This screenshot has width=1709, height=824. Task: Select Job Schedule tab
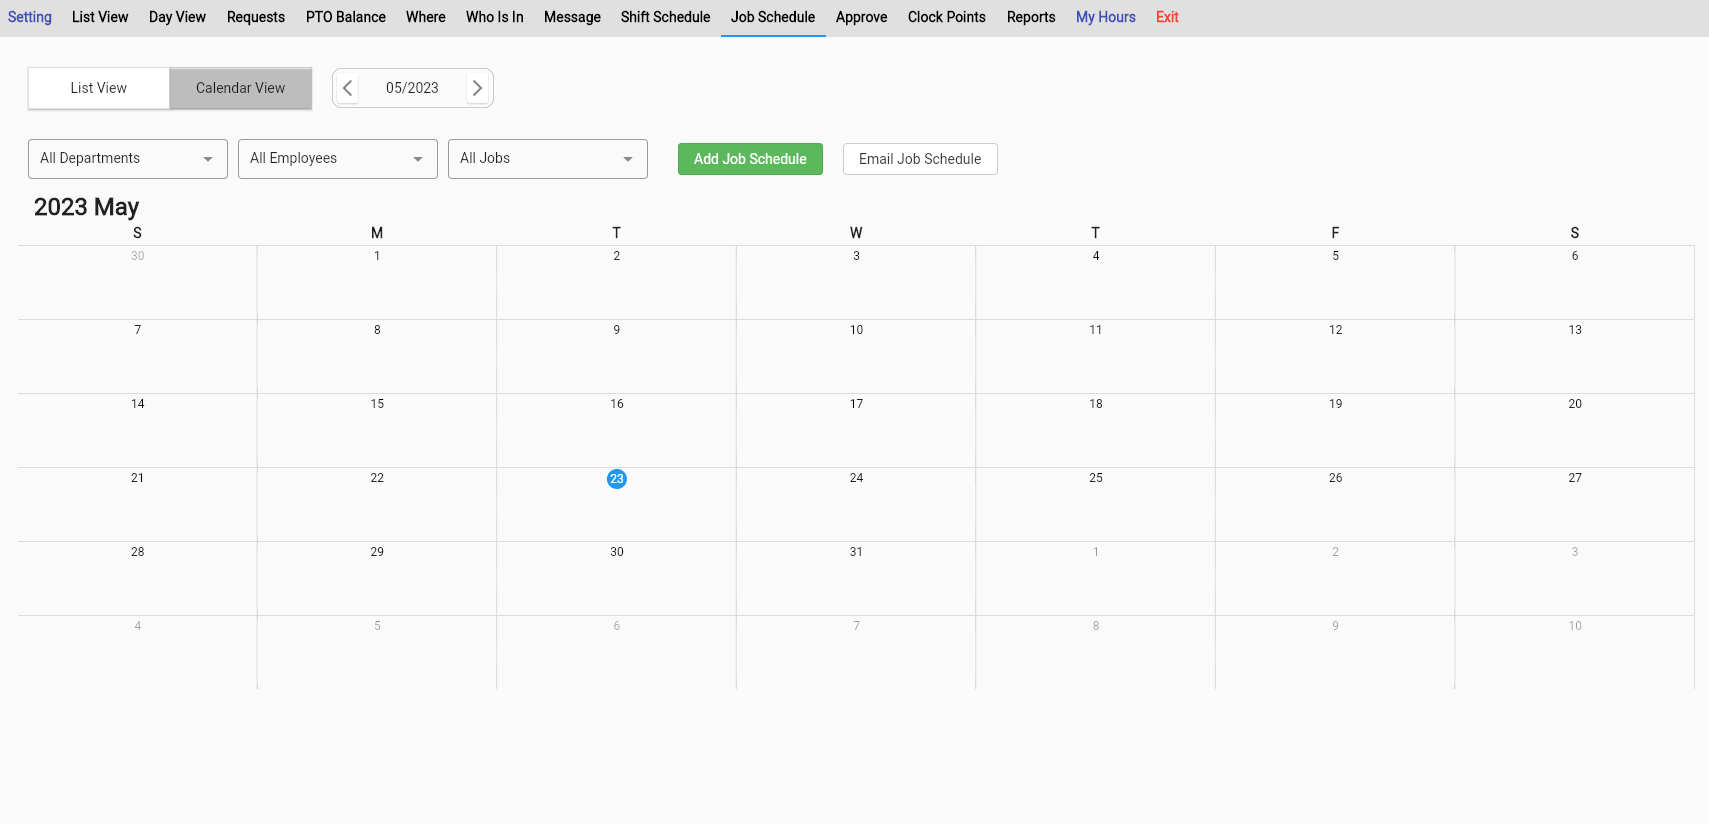773,17
